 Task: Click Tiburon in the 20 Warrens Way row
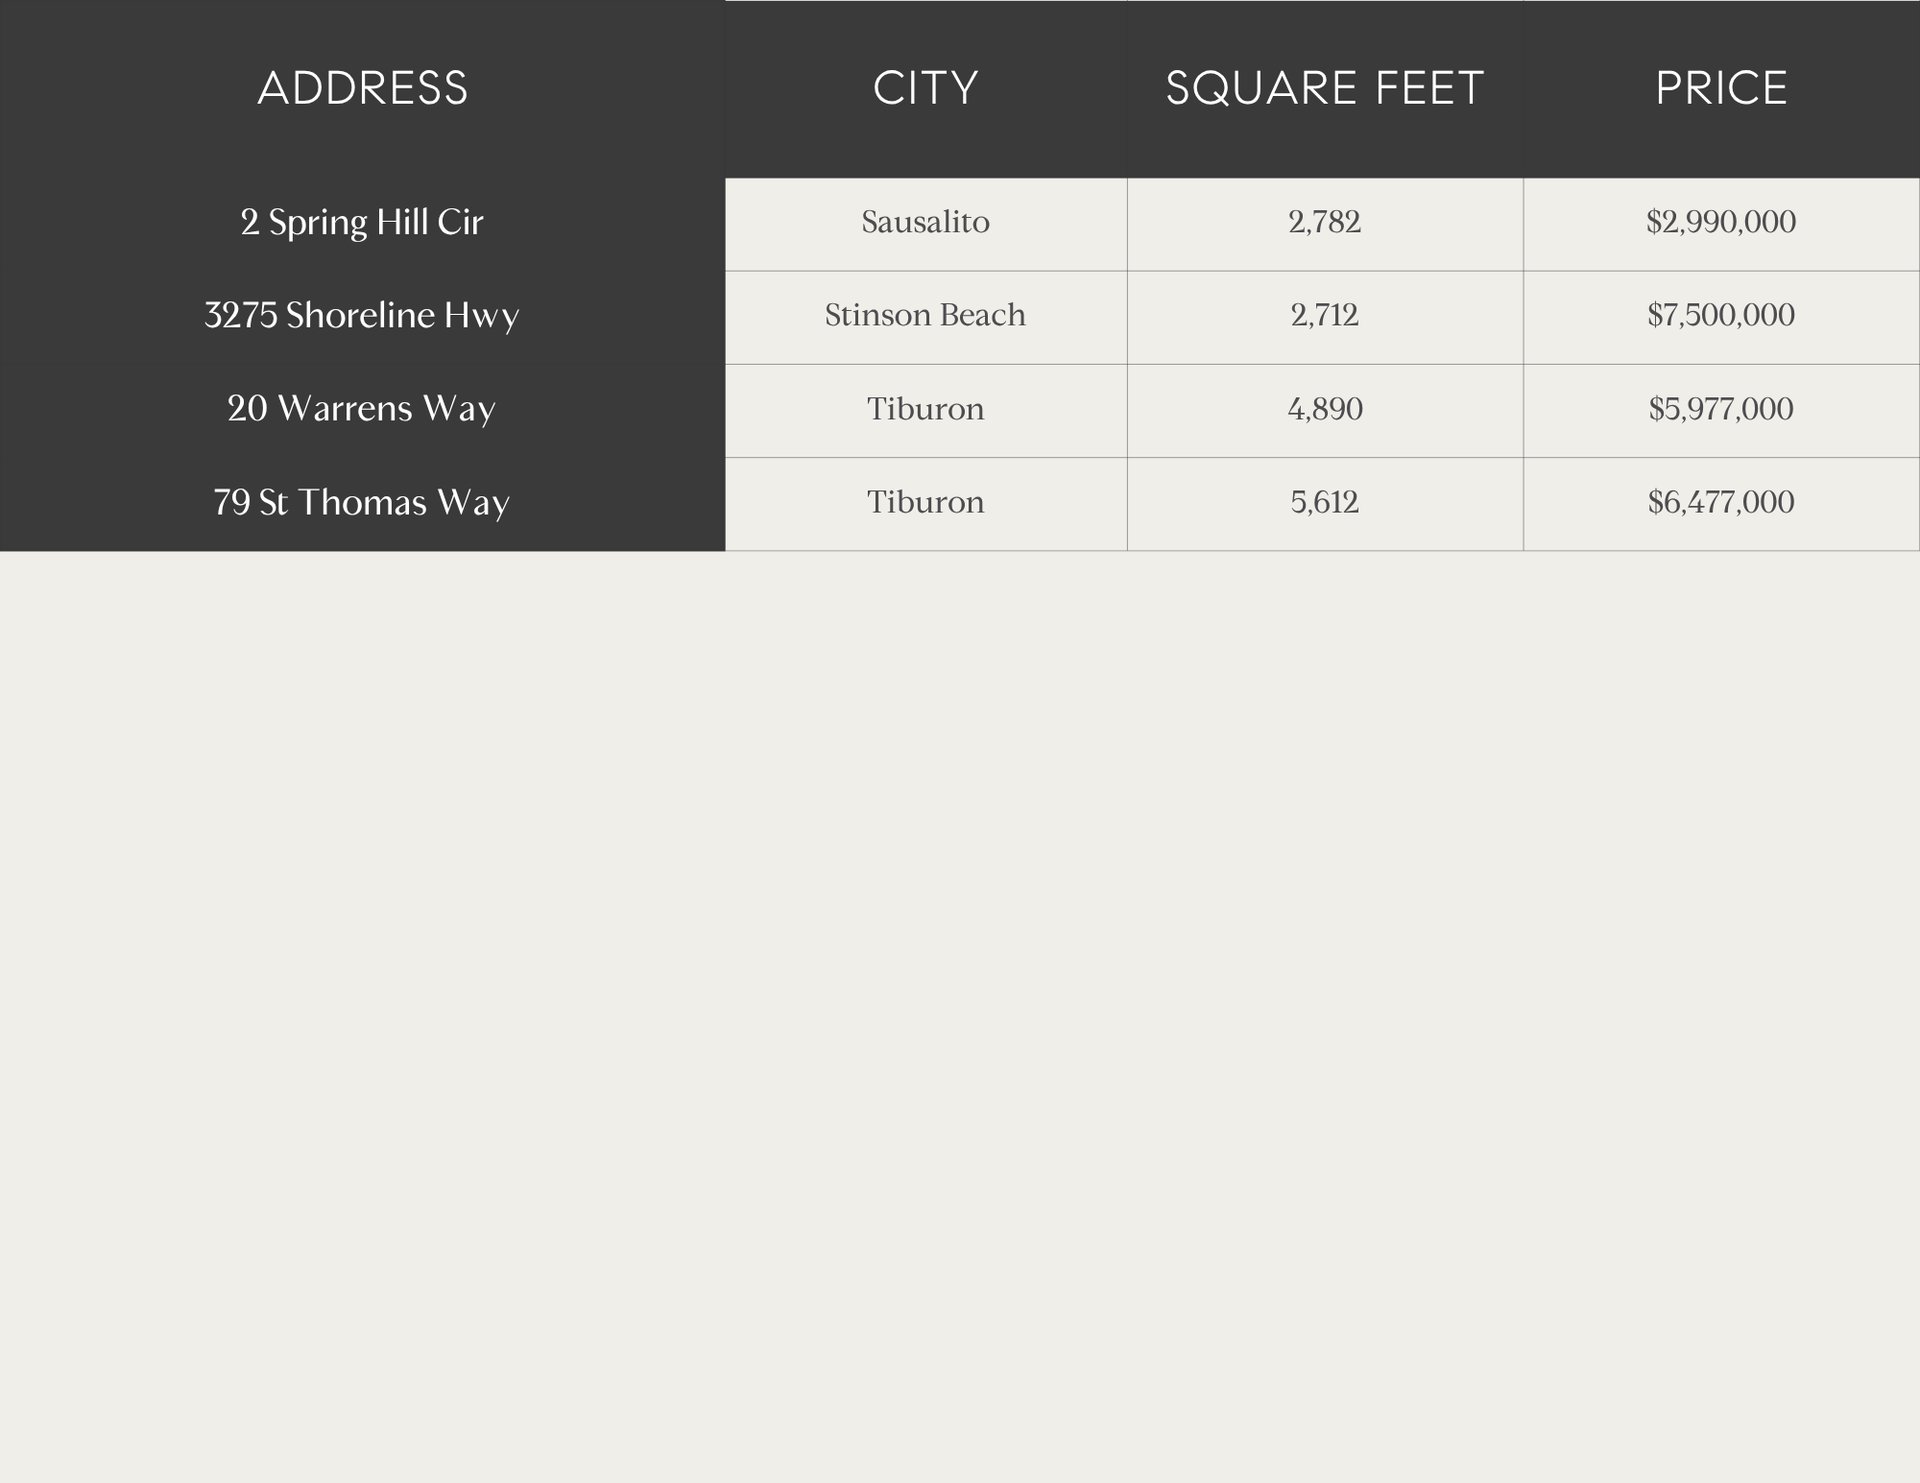coord(926,411)
